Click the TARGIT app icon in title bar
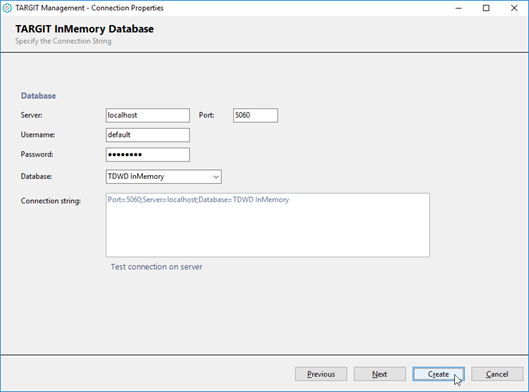The width and height of the screenshot is (529, 392). coord(7,8)
